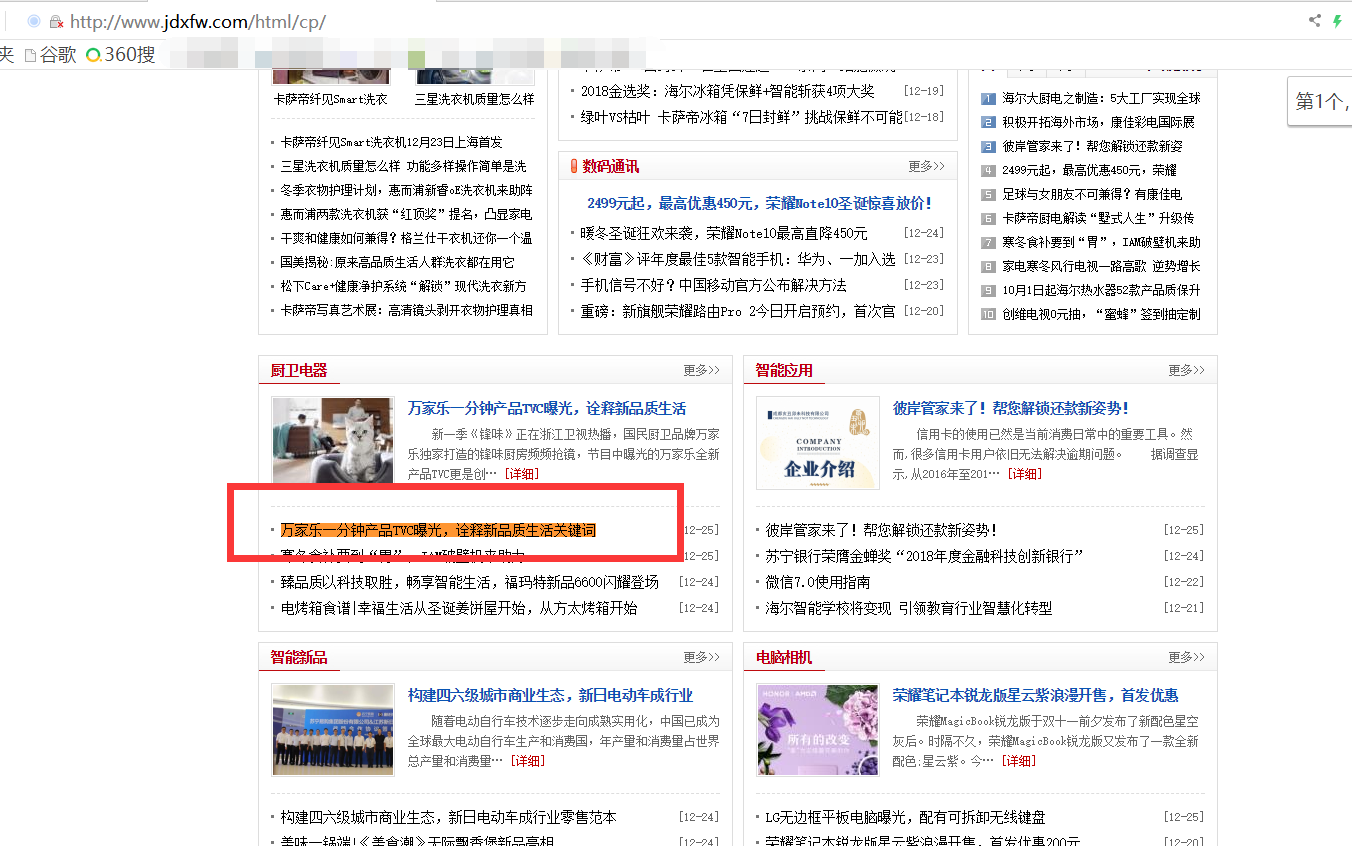Open article 电烤箱食谱|幸福生活从圣诞姜饼屋开始

point(459,608)
